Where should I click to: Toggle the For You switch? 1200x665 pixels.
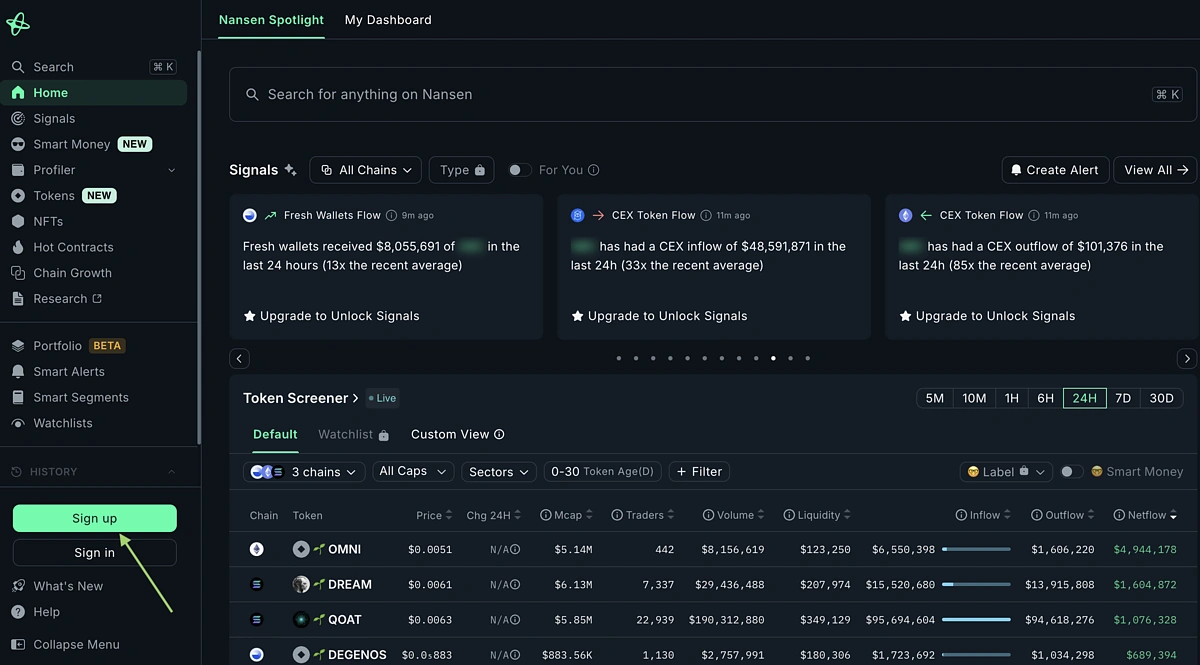coord(519,170)
